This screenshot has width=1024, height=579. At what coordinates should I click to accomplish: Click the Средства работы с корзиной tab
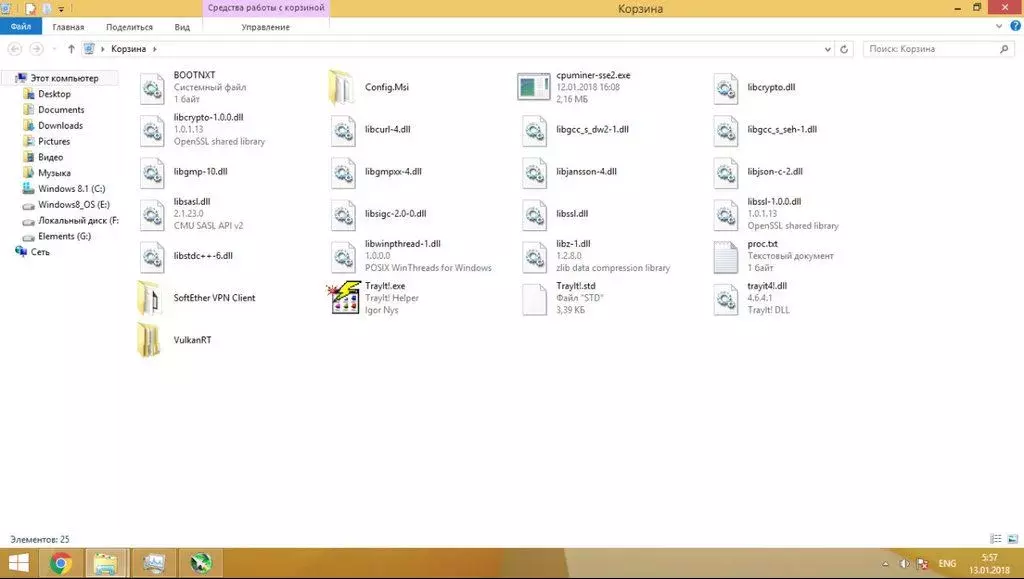(x=266, y=8)
